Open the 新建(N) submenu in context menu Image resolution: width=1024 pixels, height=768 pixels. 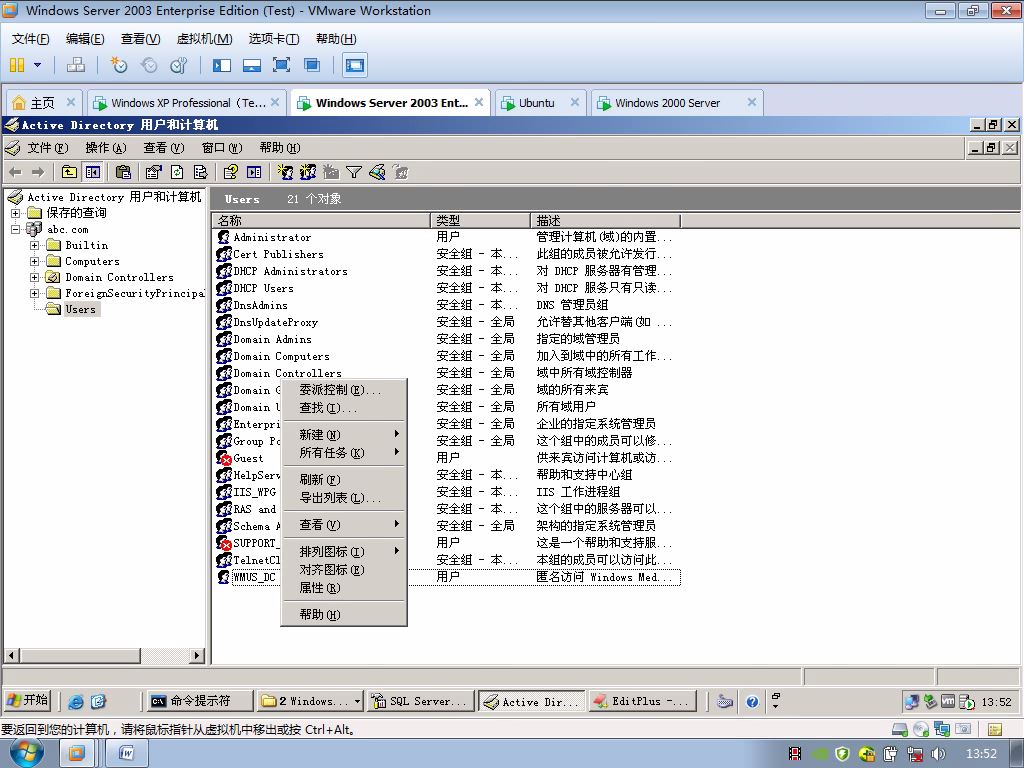coord(344,434)
